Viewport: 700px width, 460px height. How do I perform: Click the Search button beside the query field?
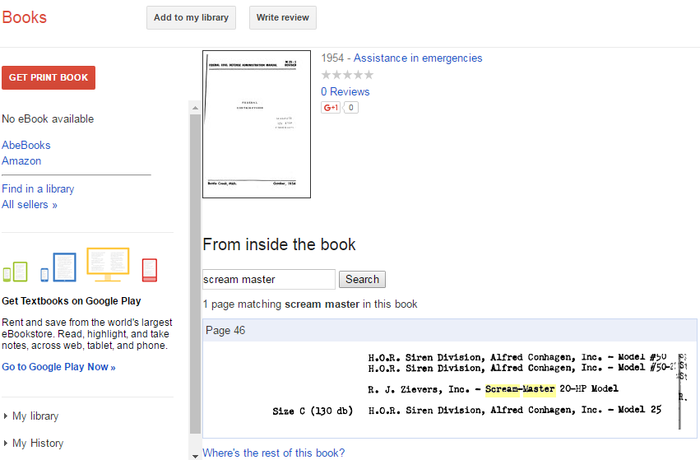click(362, 279)
